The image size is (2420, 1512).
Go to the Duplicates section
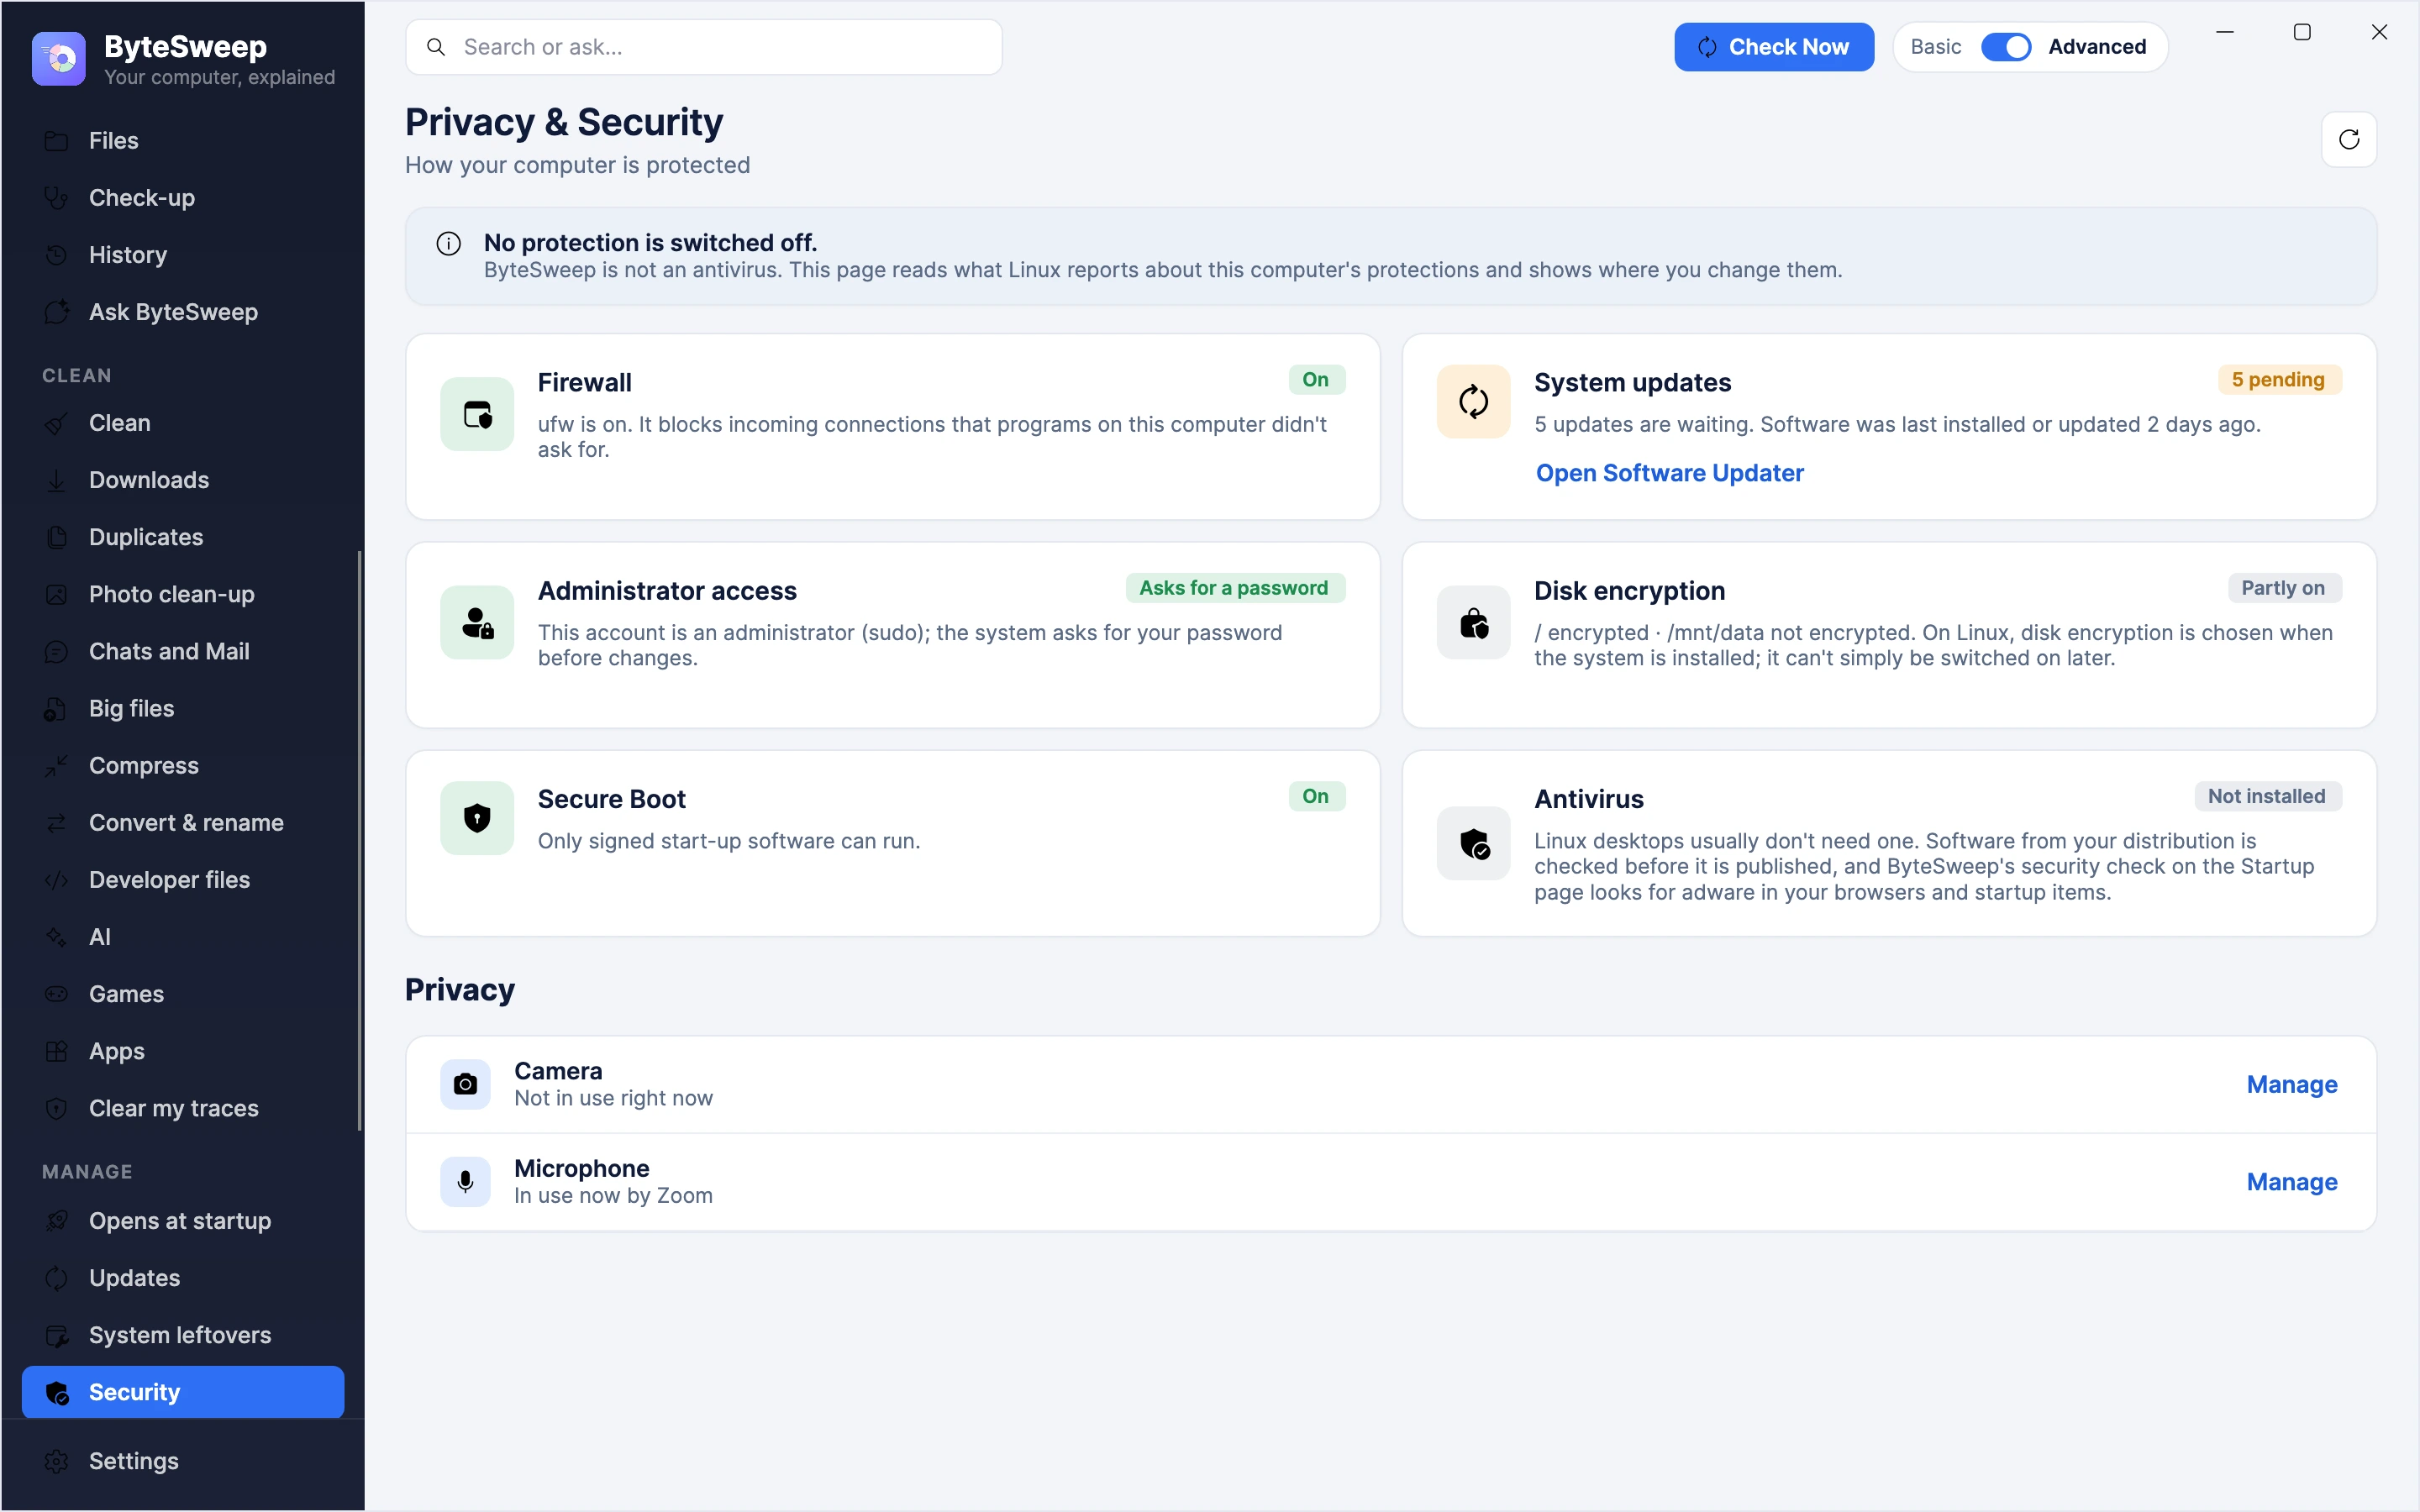pyautogui.click(x=183, y=537)
